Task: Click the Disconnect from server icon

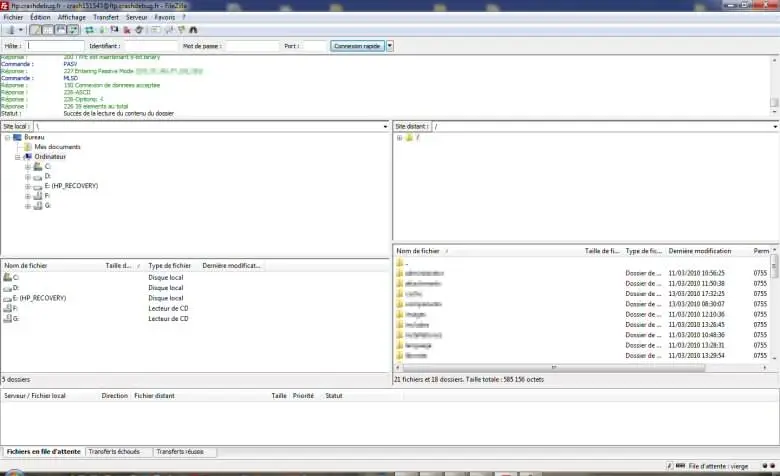Action: tap(127, 30)
